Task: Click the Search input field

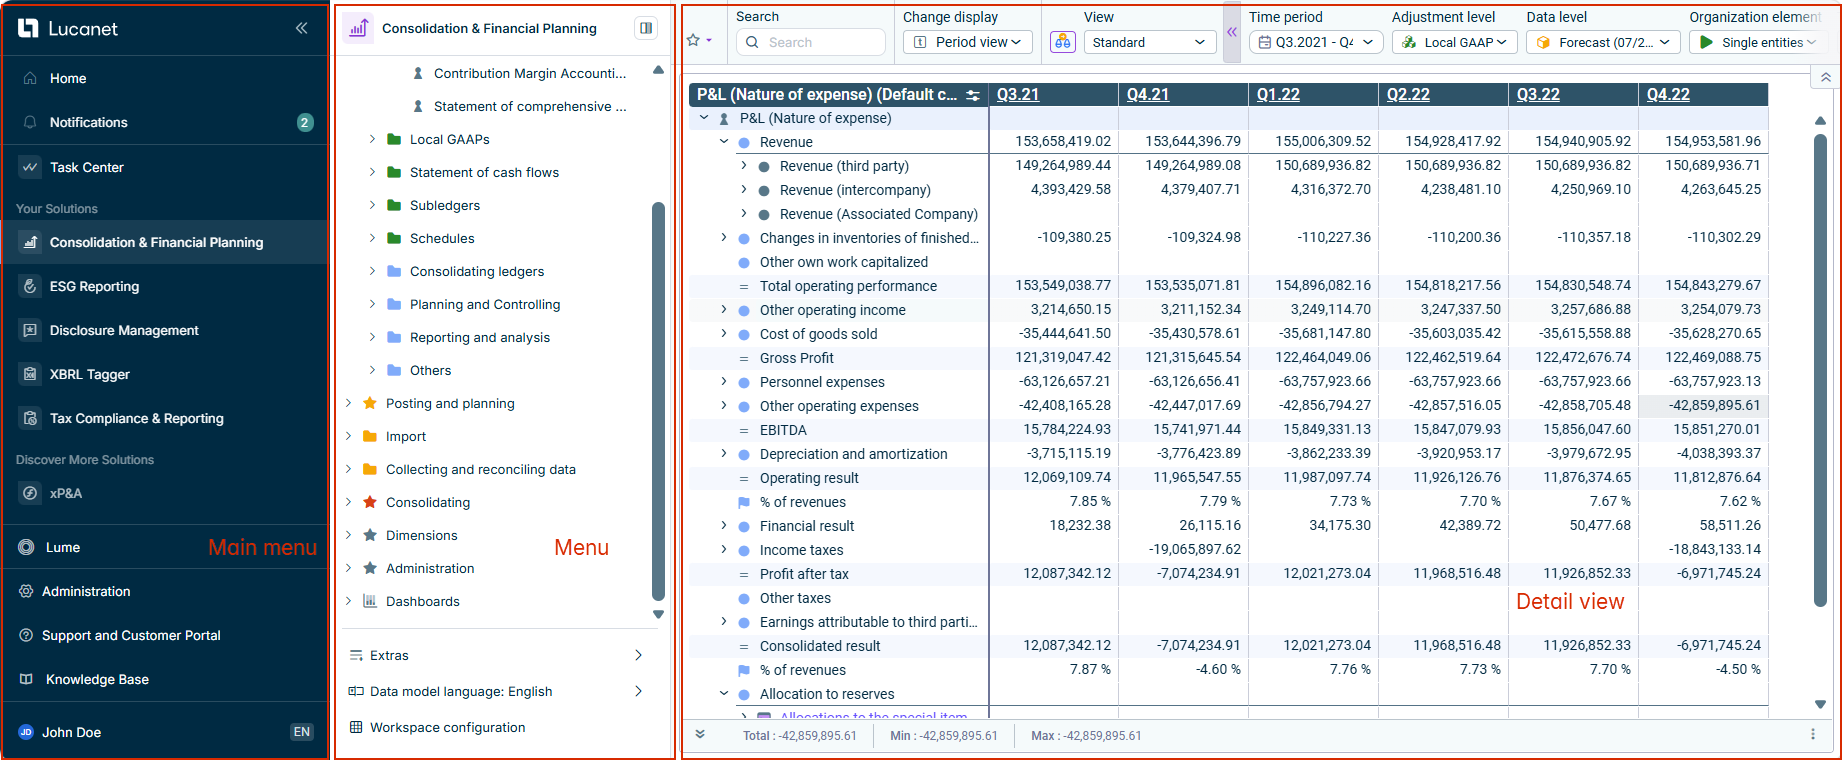Action: pos(811,42)
